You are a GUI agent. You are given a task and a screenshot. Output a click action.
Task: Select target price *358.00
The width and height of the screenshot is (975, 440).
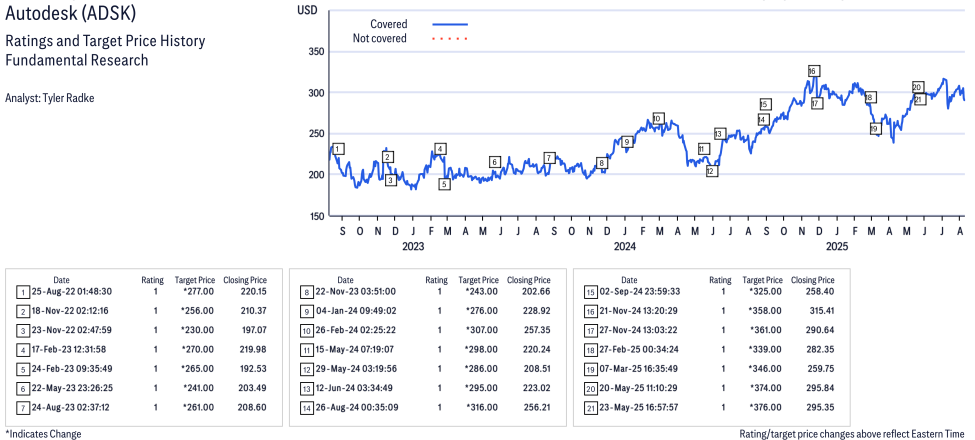point(766,311)
